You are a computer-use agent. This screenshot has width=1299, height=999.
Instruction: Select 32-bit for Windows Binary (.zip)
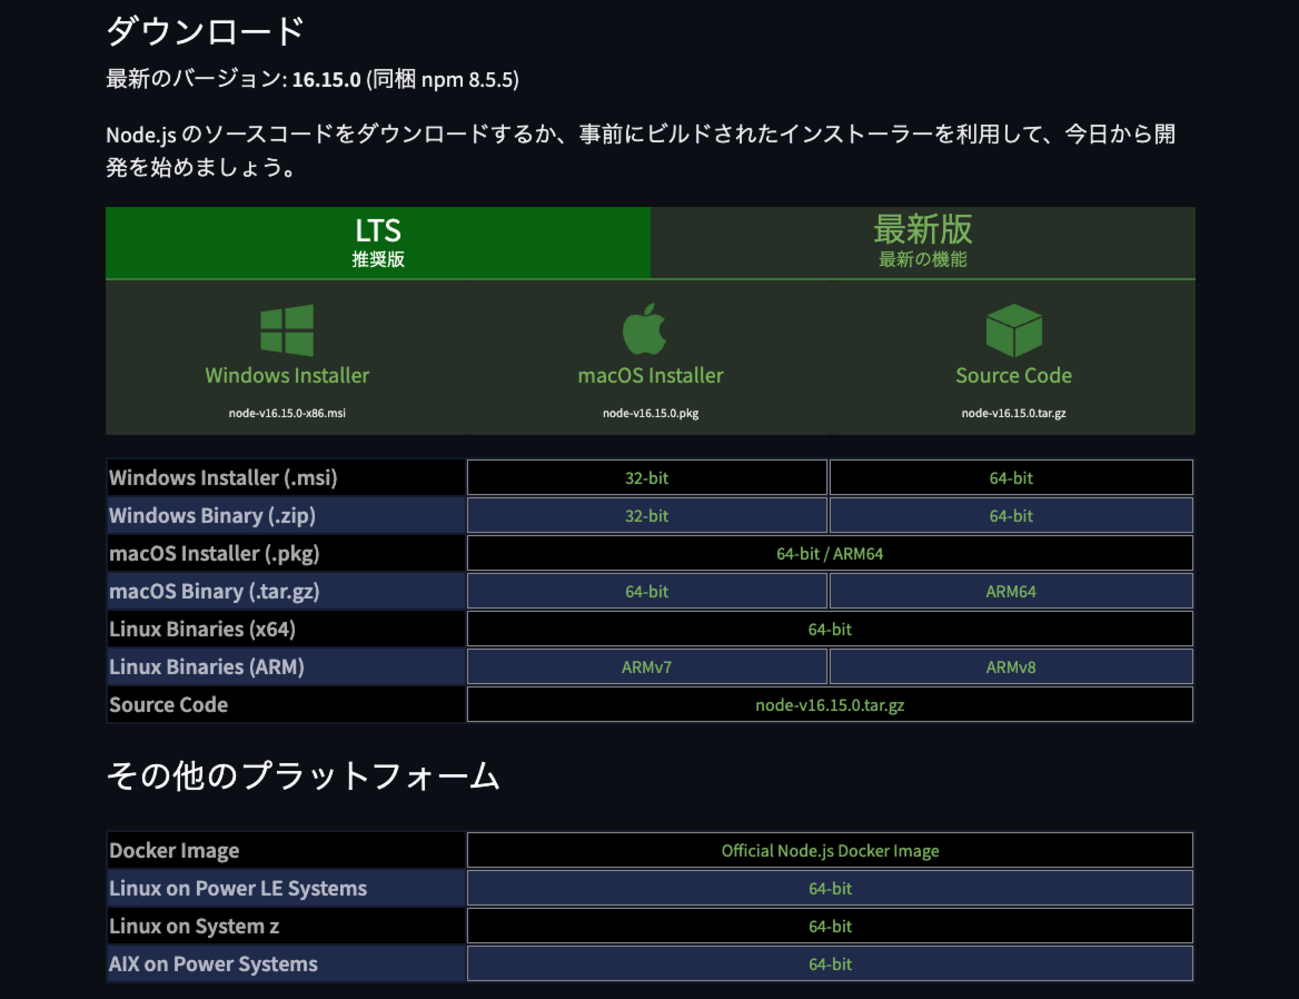647,516
